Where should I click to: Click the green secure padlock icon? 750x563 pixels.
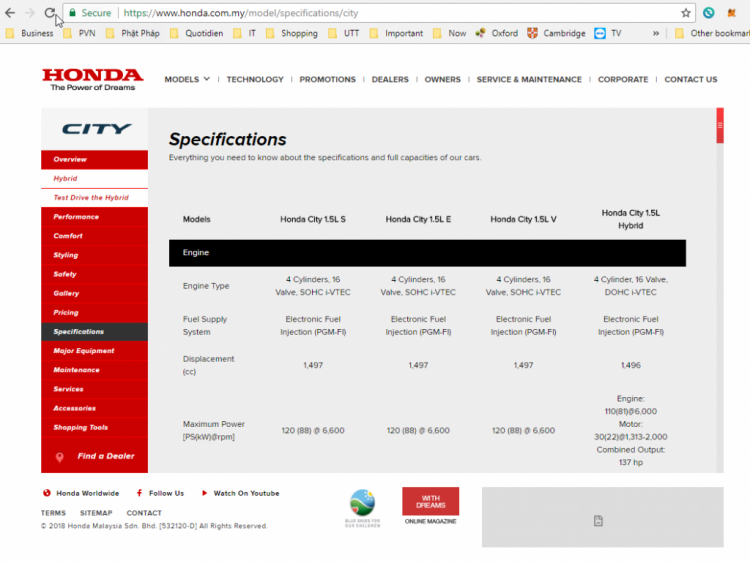tap(72, 13)
